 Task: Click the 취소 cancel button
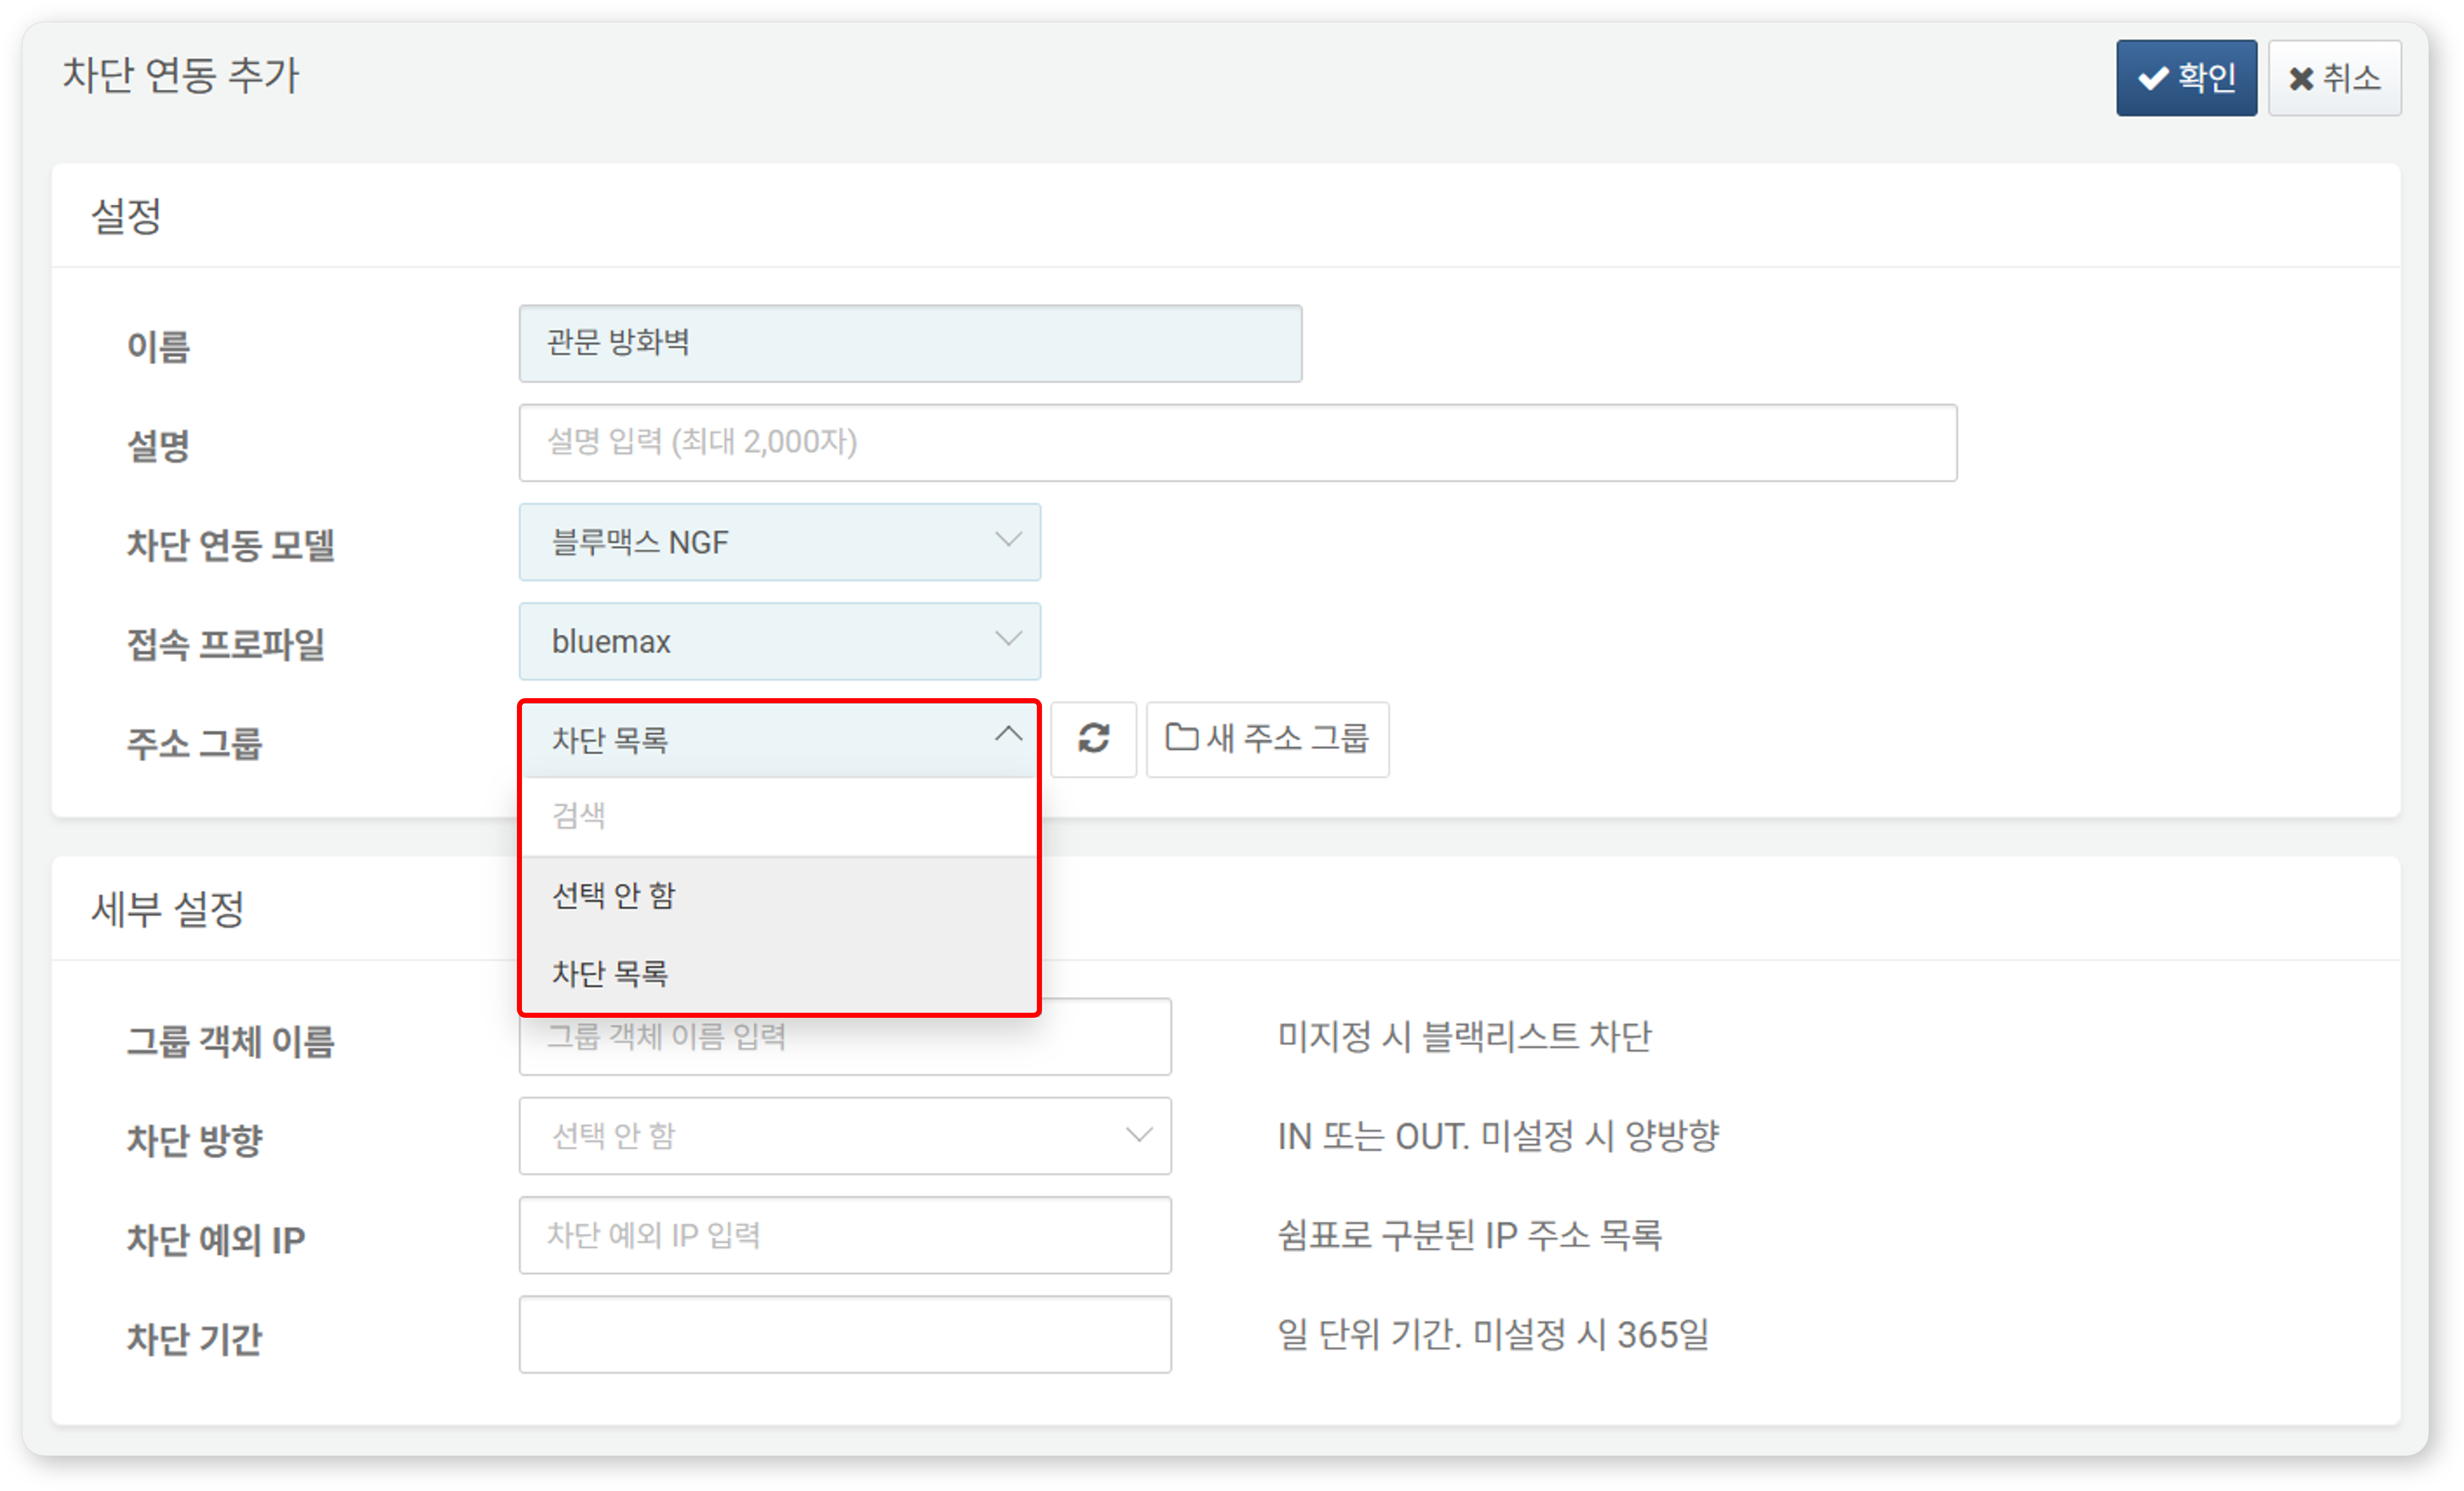pyautogui.click(x=2334, y=78)
